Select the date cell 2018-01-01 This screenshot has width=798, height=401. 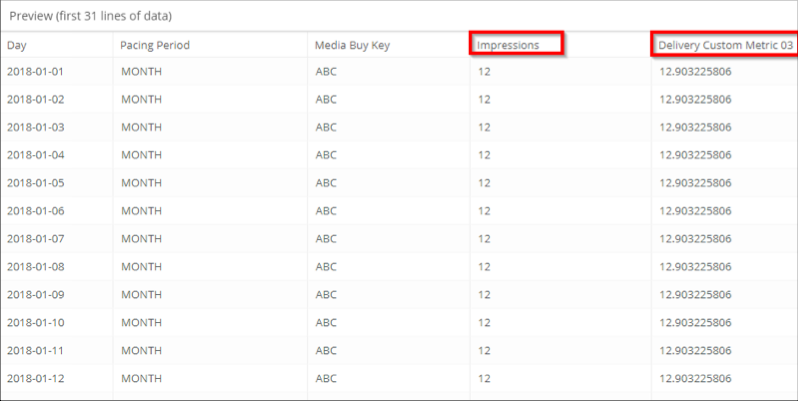pos(36,72)
